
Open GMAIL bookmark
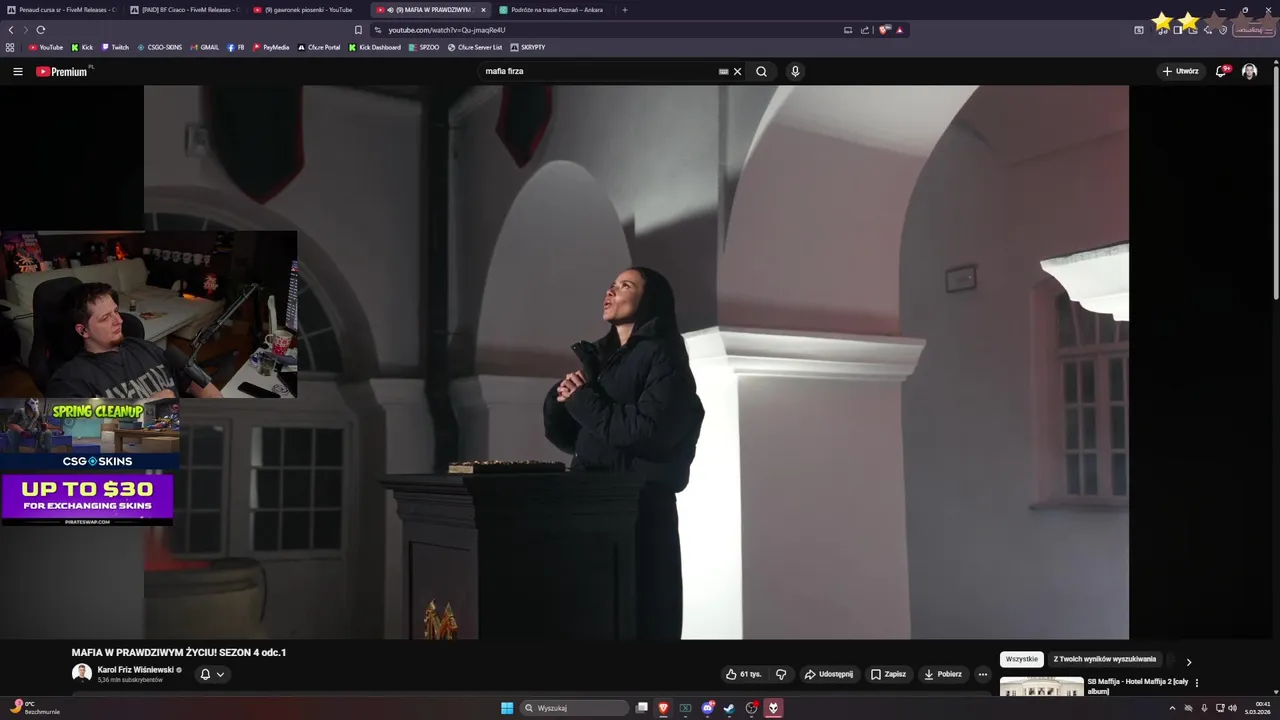click(205, 47)
